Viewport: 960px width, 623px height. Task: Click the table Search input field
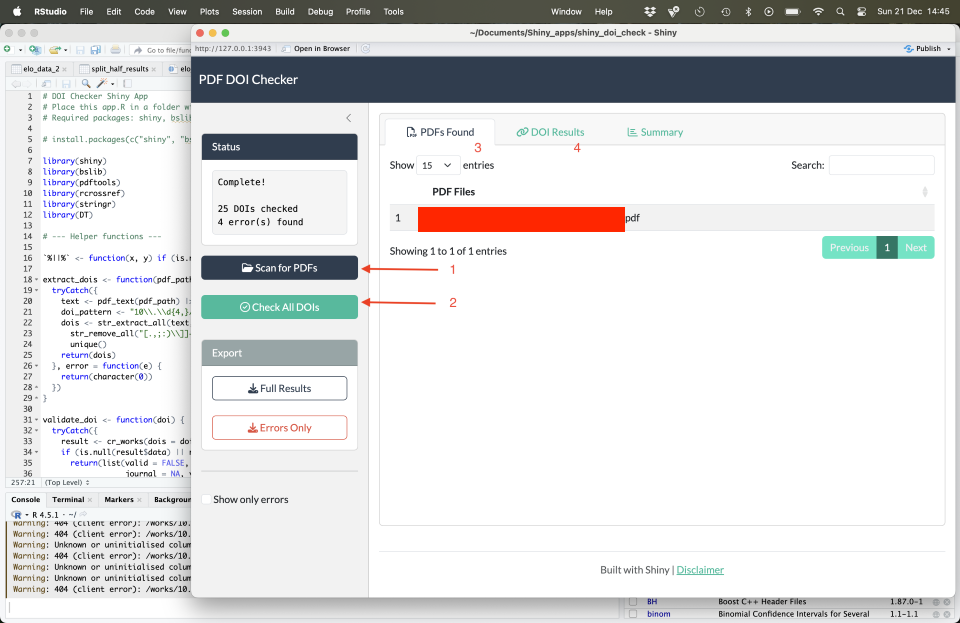881,165
